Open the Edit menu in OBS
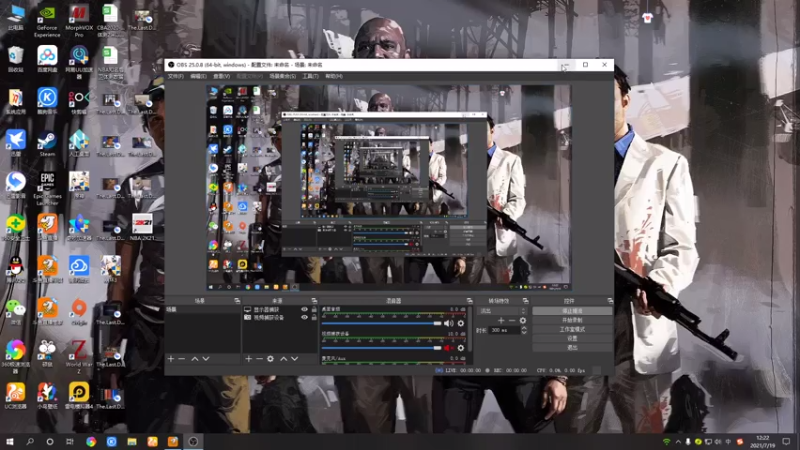 coord(198,77)
